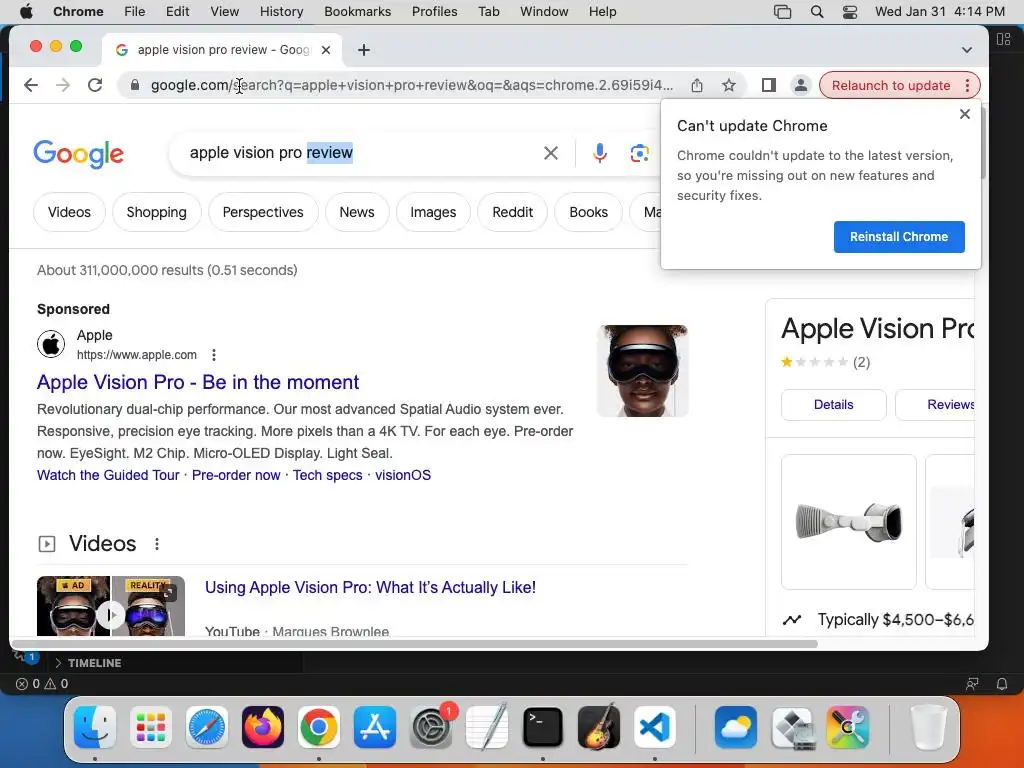Start voice search with microphone
Viewport: 1024px width, 768px height.
[x=600, y=153]
